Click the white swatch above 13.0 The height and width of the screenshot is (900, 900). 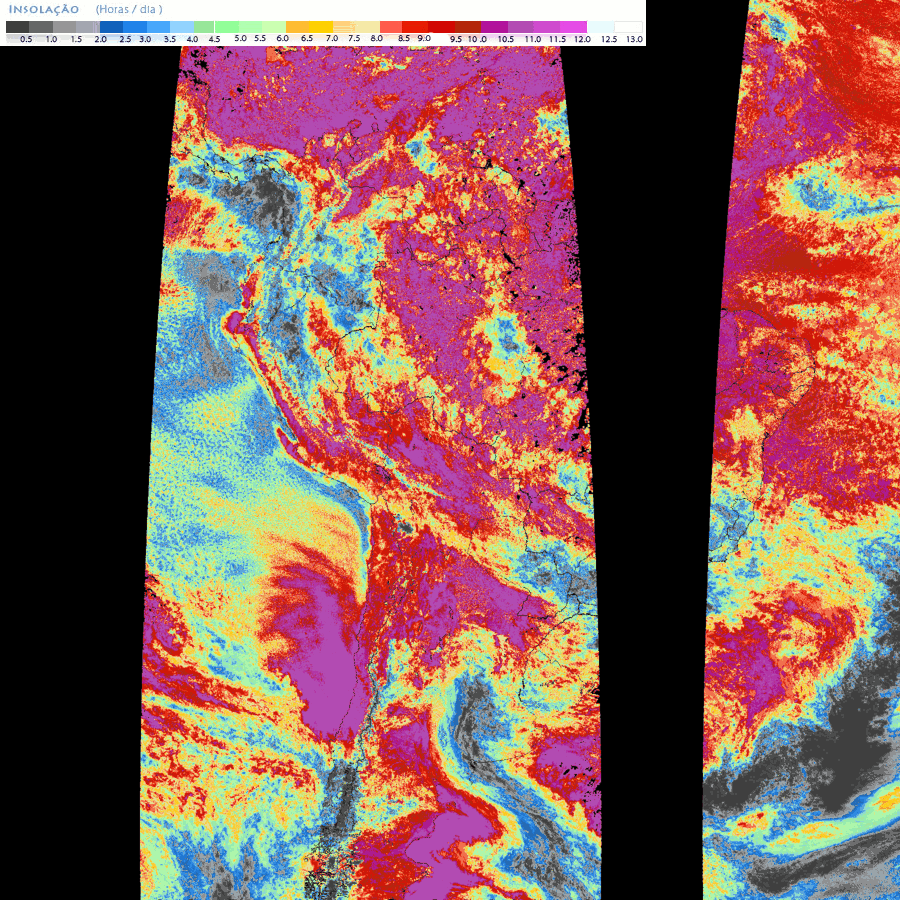click(629, 27)
